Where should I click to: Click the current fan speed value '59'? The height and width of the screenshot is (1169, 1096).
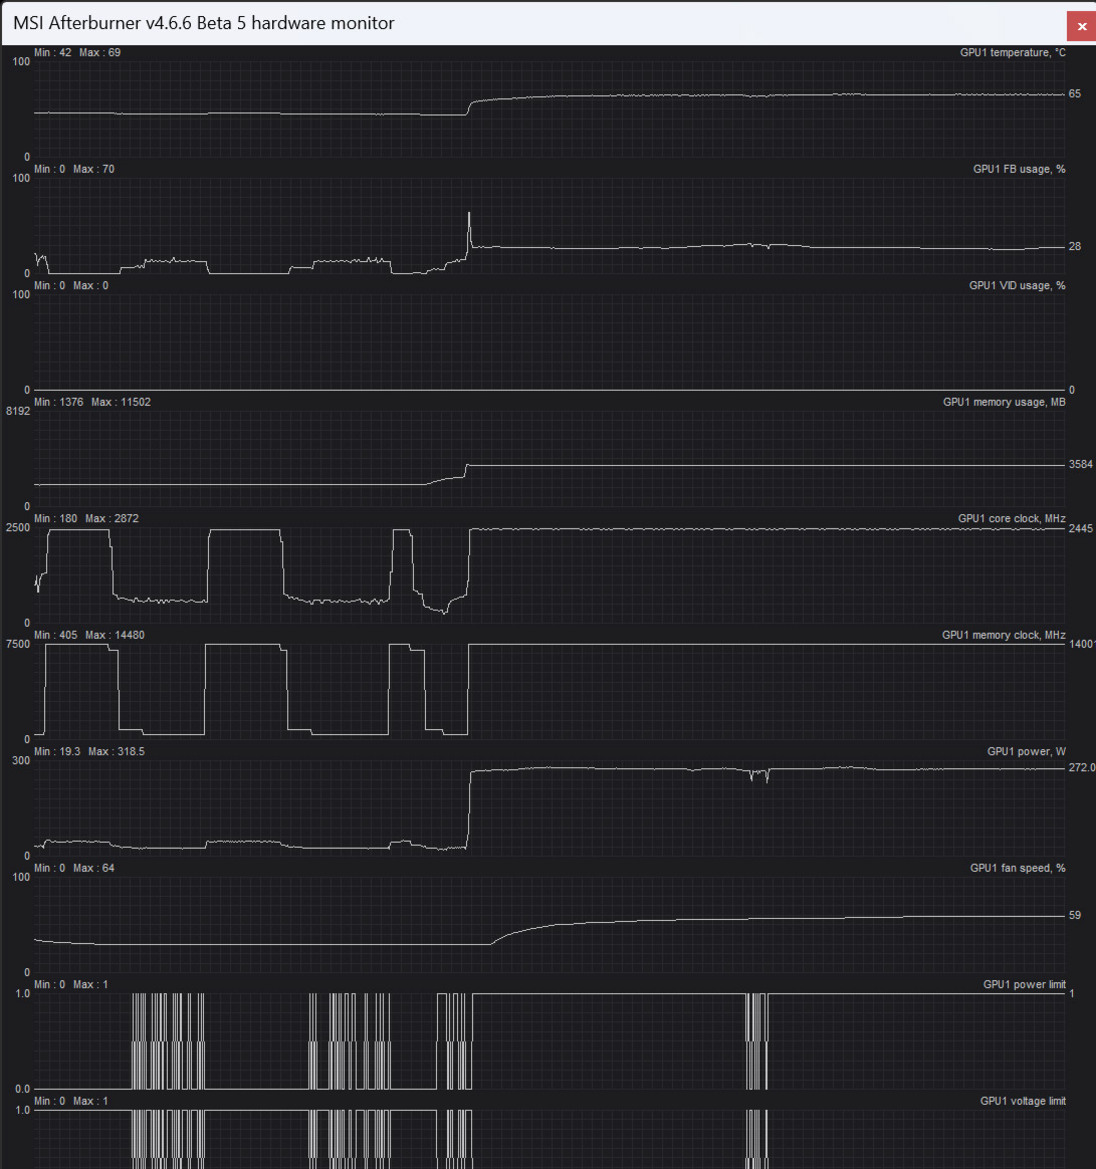point(1074,915)
